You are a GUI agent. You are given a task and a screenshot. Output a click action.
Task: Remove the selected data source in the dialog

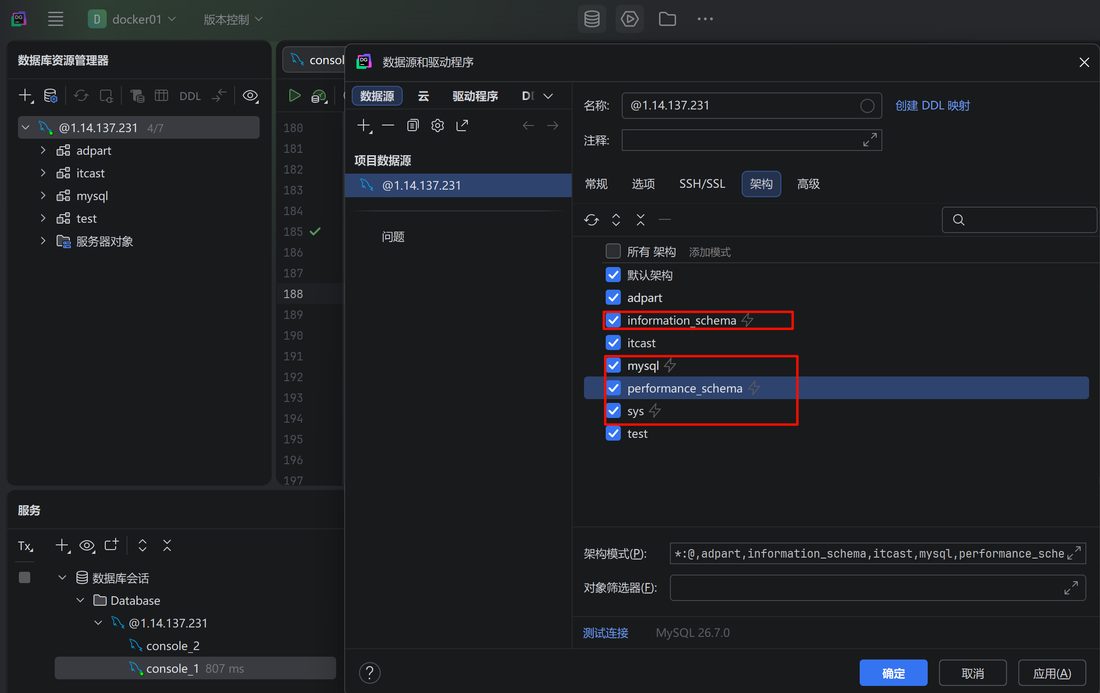point(388,126)
